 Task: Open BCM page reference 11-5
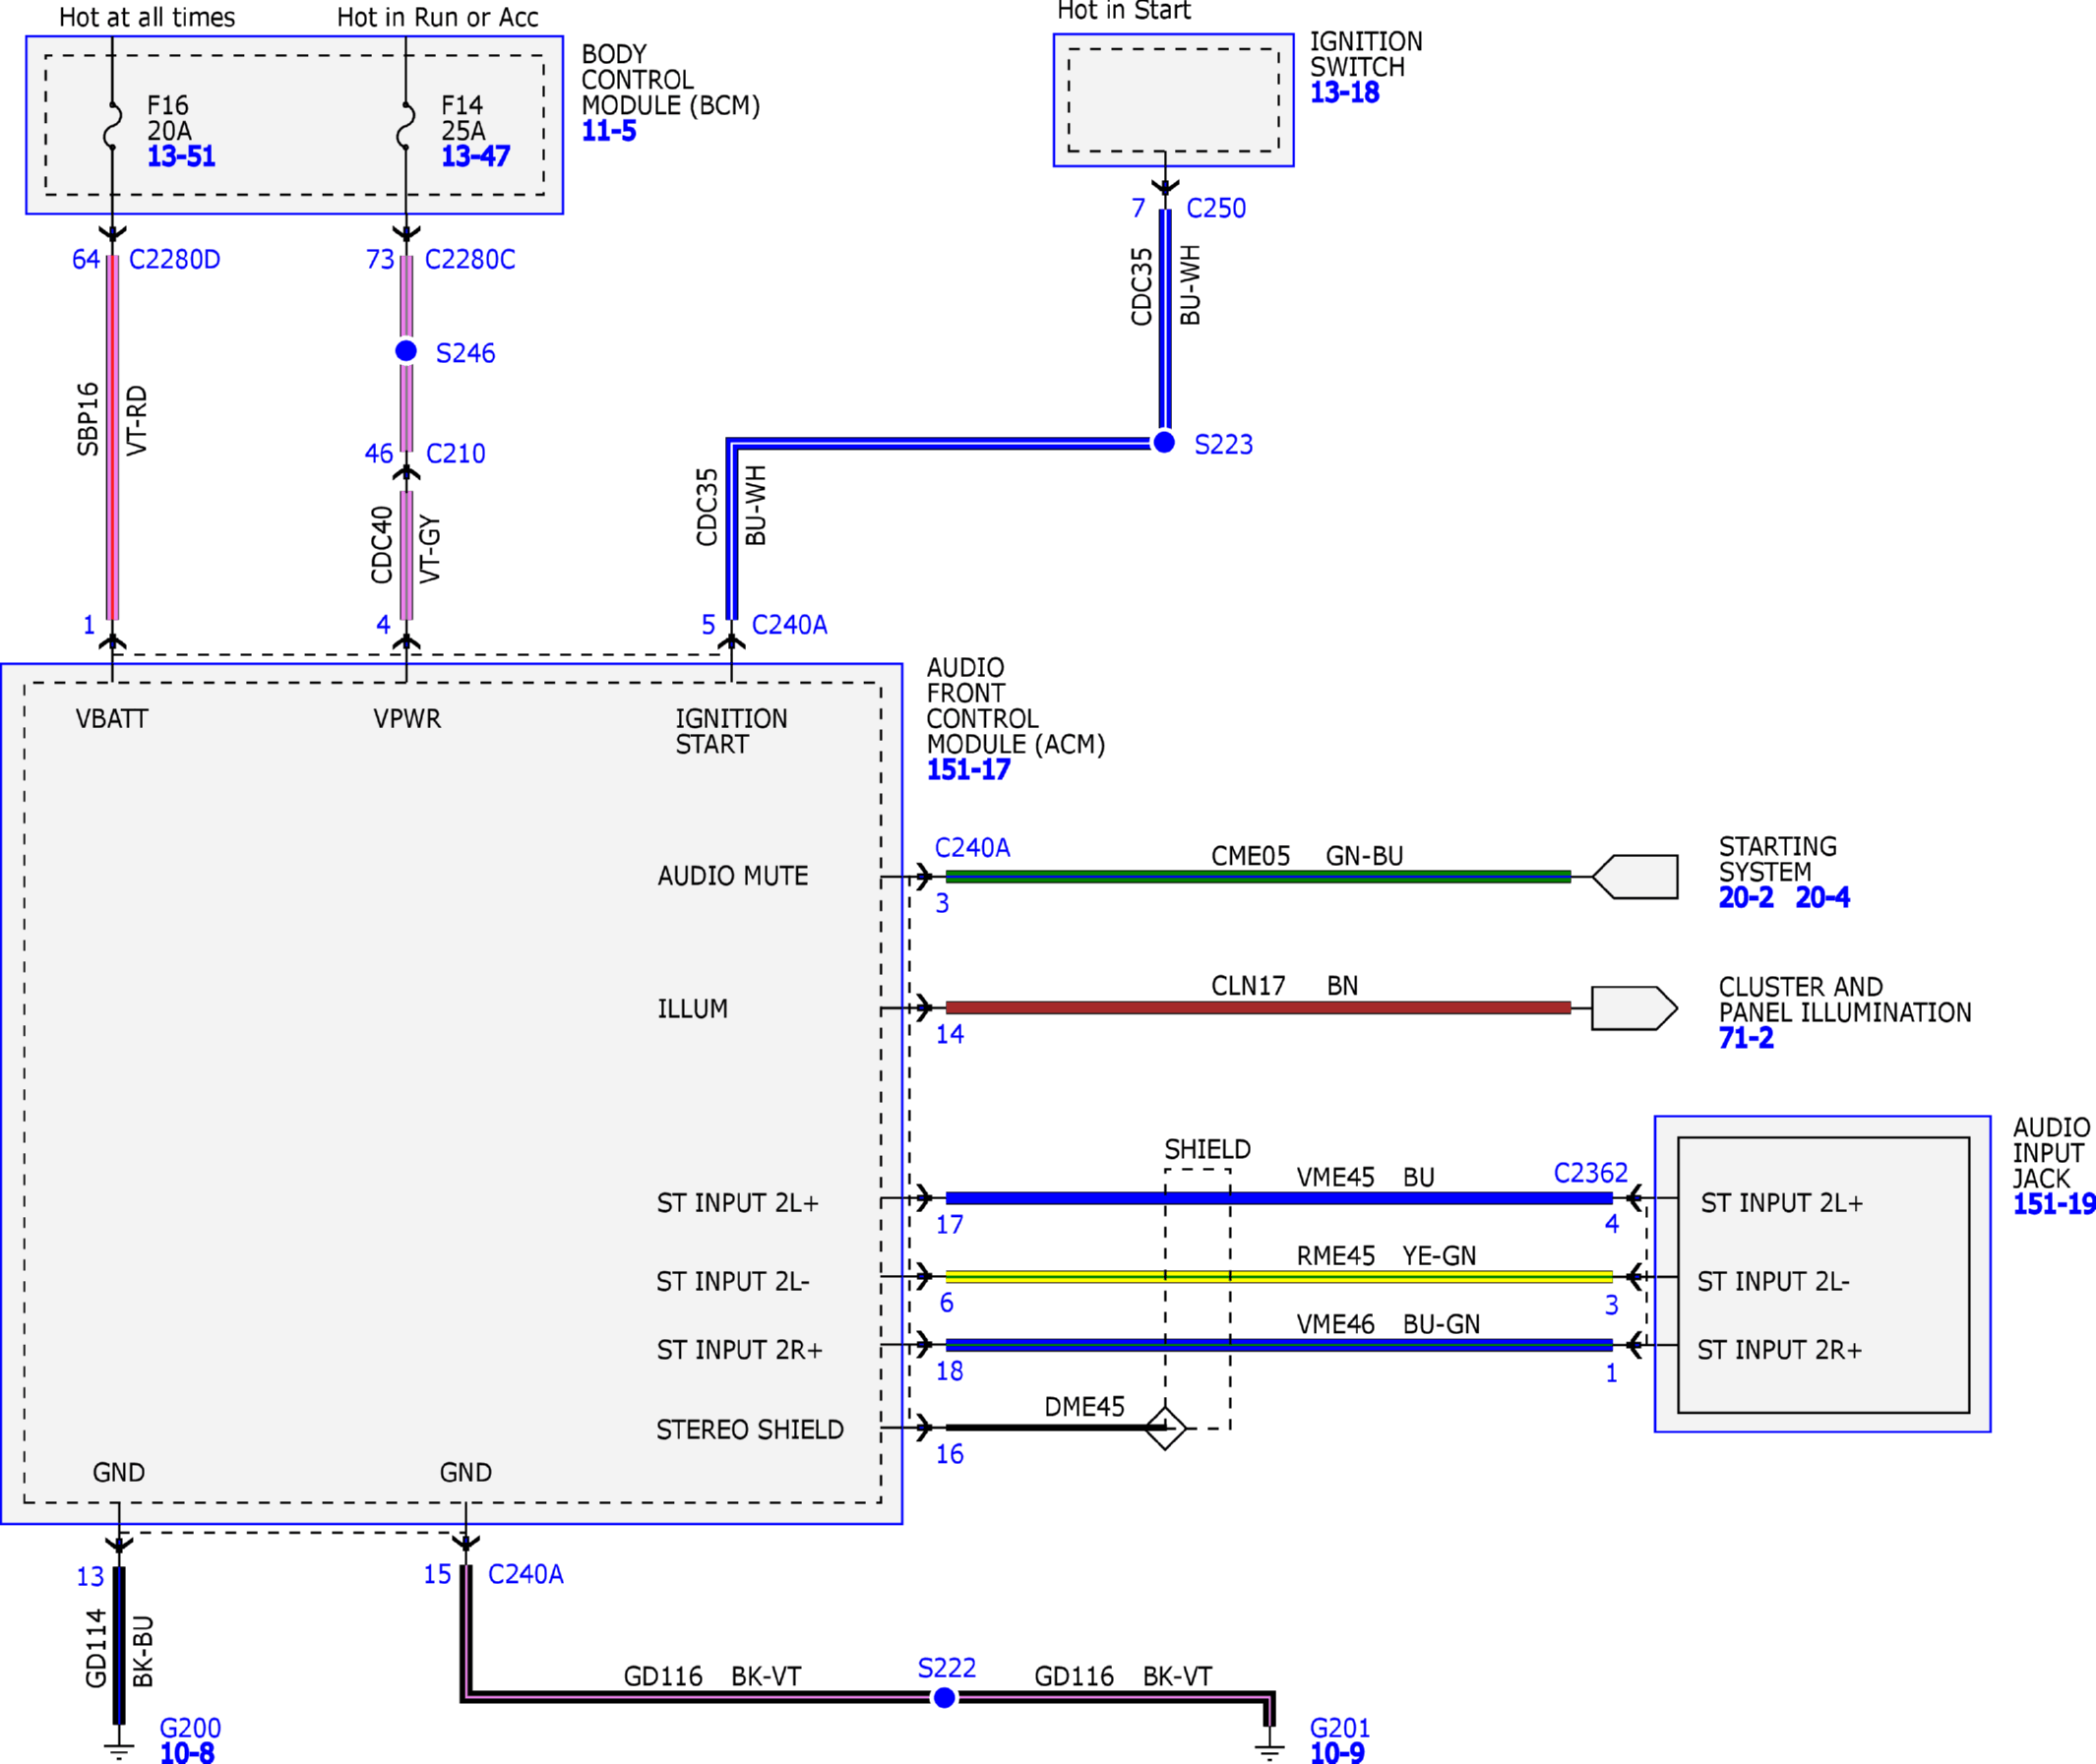(x=608, y=131)
